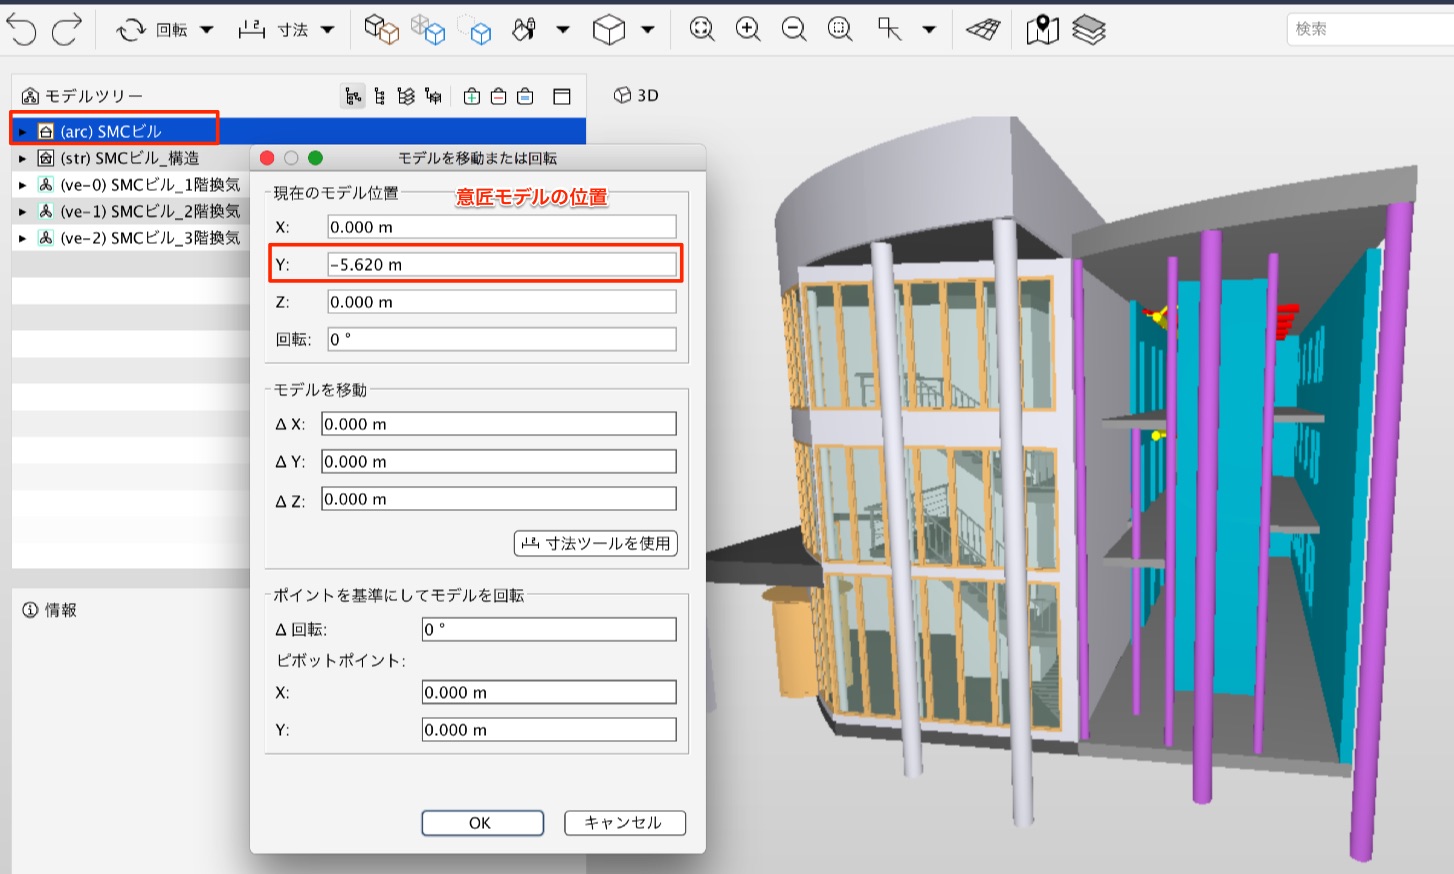Click the 情報 panel header
The width and height of the screenshot is (1454, 874).
(50, 610)
